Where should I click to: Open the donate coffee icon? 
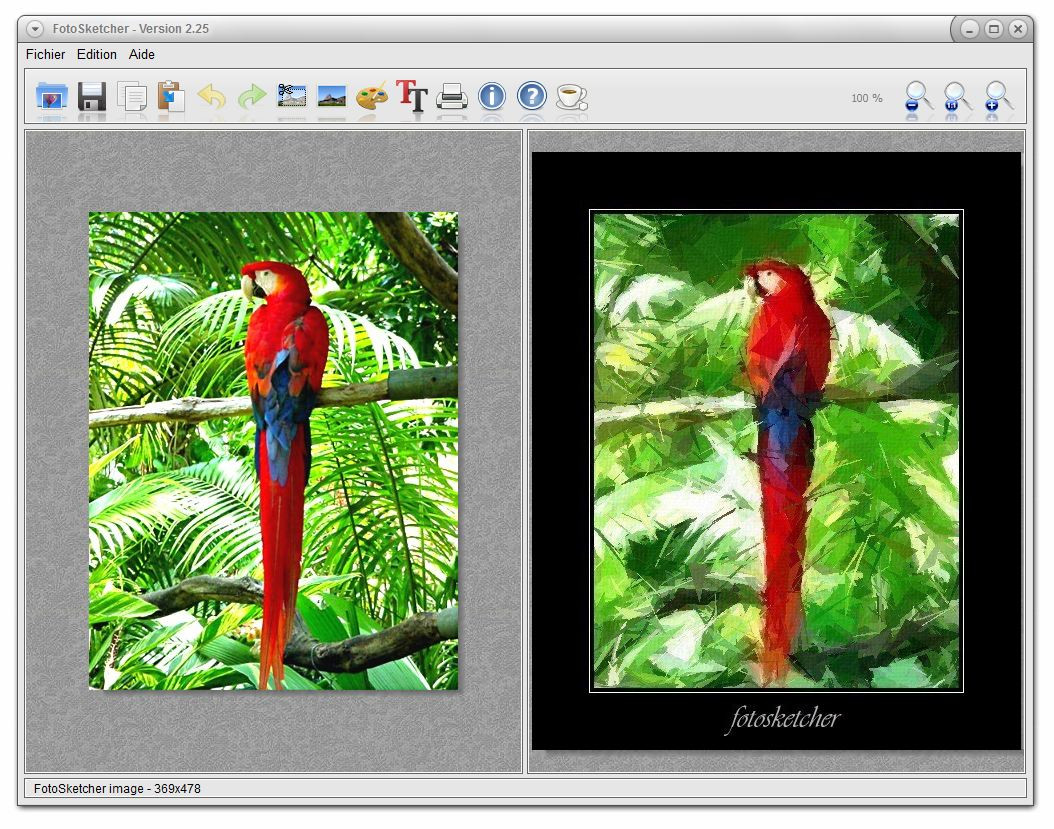click(x=570, y=96)
